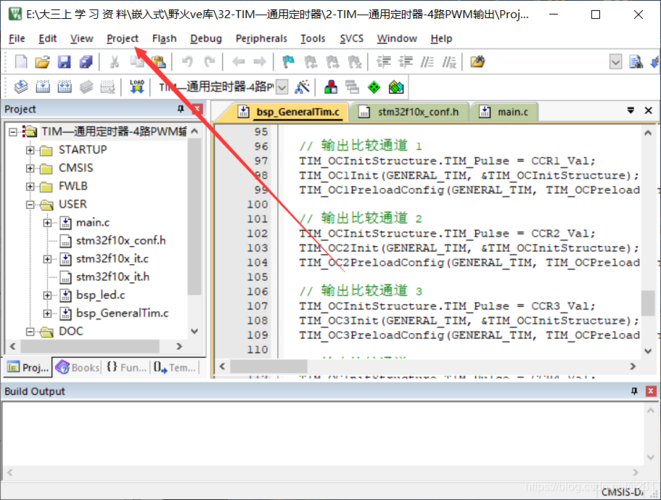This screenshot has width=661, height=500.
Task: Switch to Functions panel tab
Action: [126, 368]
